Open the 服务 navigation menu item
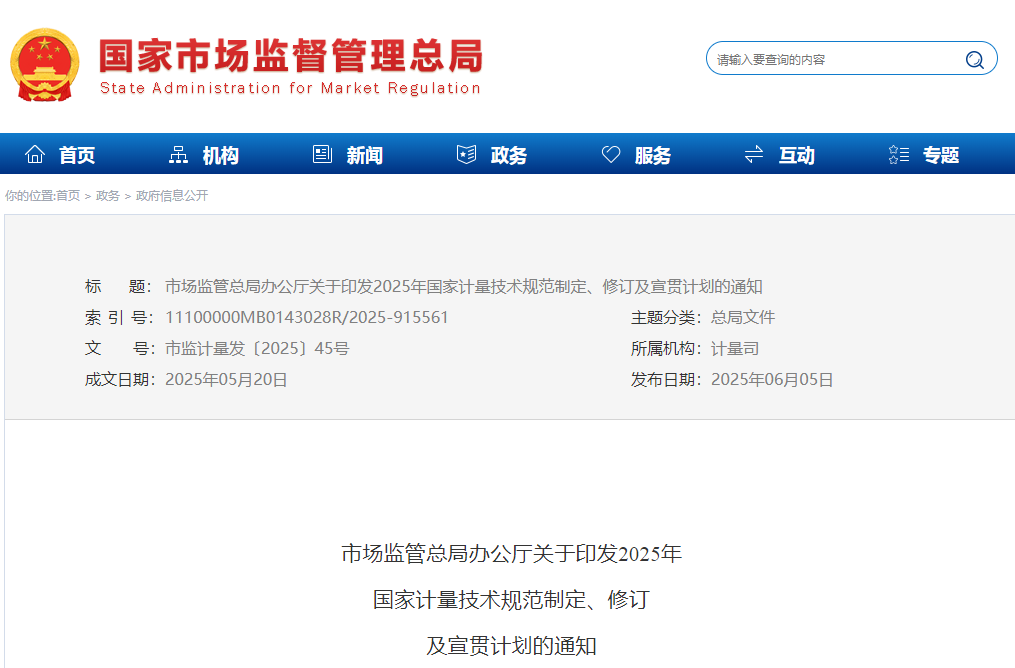This screenshot has width=1015, height=668. click(653, 155)
